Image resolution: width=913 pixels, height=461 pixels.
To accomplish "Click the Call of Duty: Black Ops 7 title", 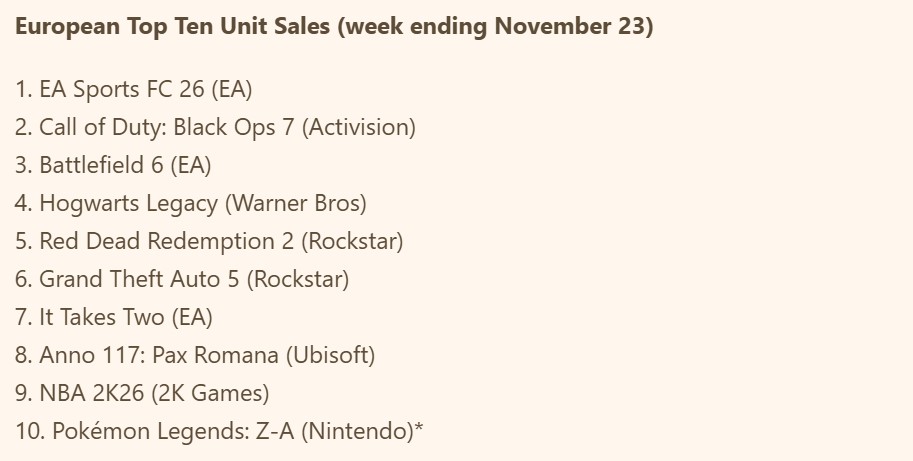I will [x=167, y=127].
